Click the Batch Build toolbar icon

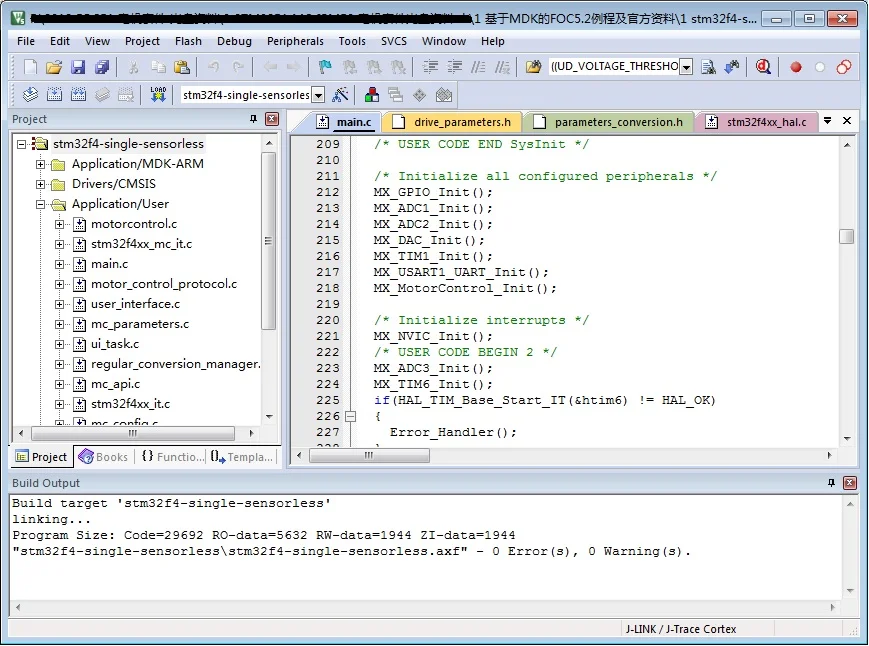[x=102, y=95]
